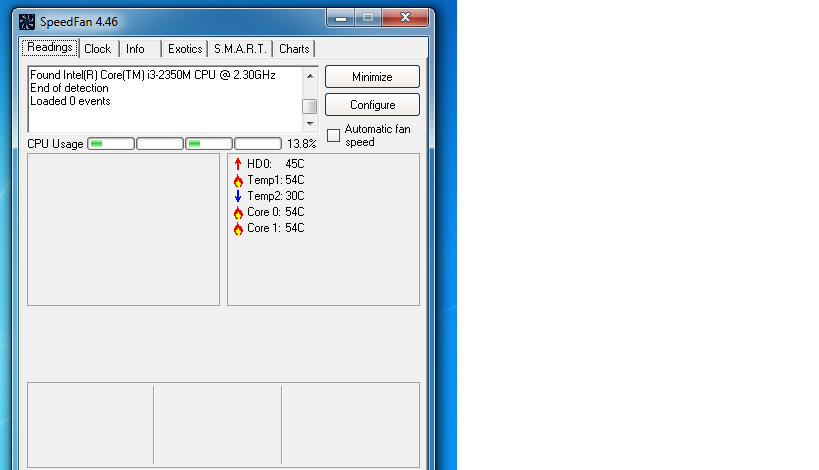Image resolution: width=819 pixels, height=470 pixels.
Task: Switch to the Readings tab
Action: 50,48
